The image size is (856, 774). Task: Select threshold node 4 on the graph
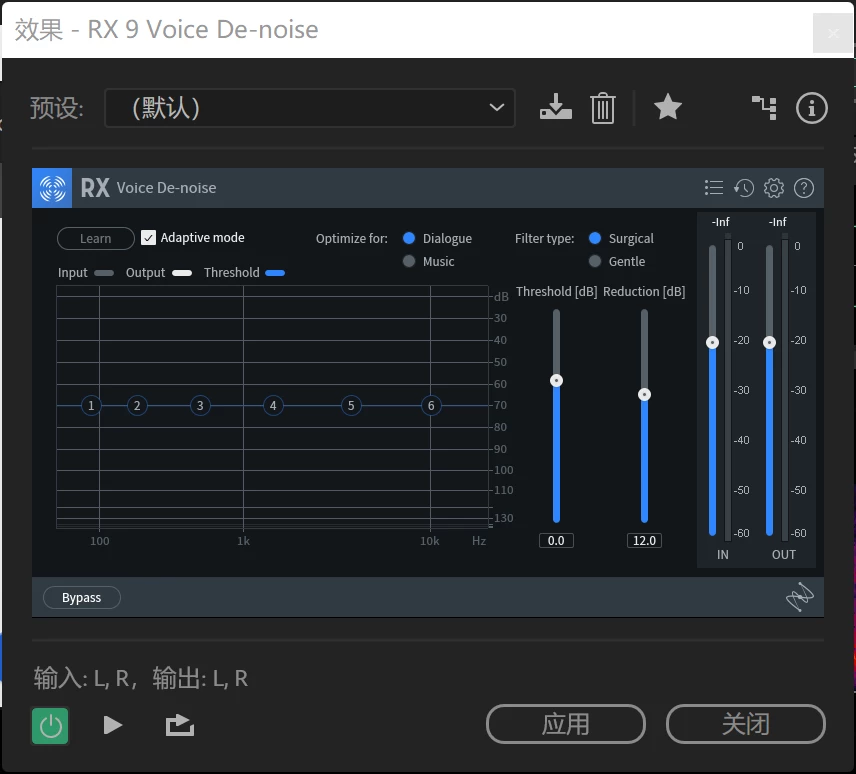pyautogui.click(x=273, y=406)
